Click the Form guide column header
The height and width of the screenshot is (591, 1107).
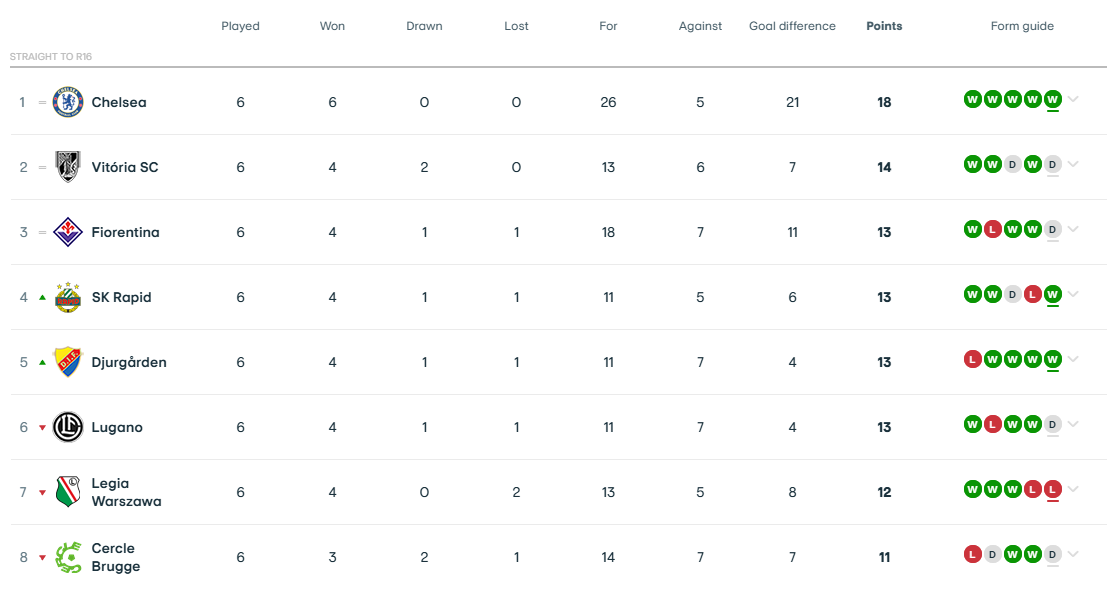point(1022,26)
